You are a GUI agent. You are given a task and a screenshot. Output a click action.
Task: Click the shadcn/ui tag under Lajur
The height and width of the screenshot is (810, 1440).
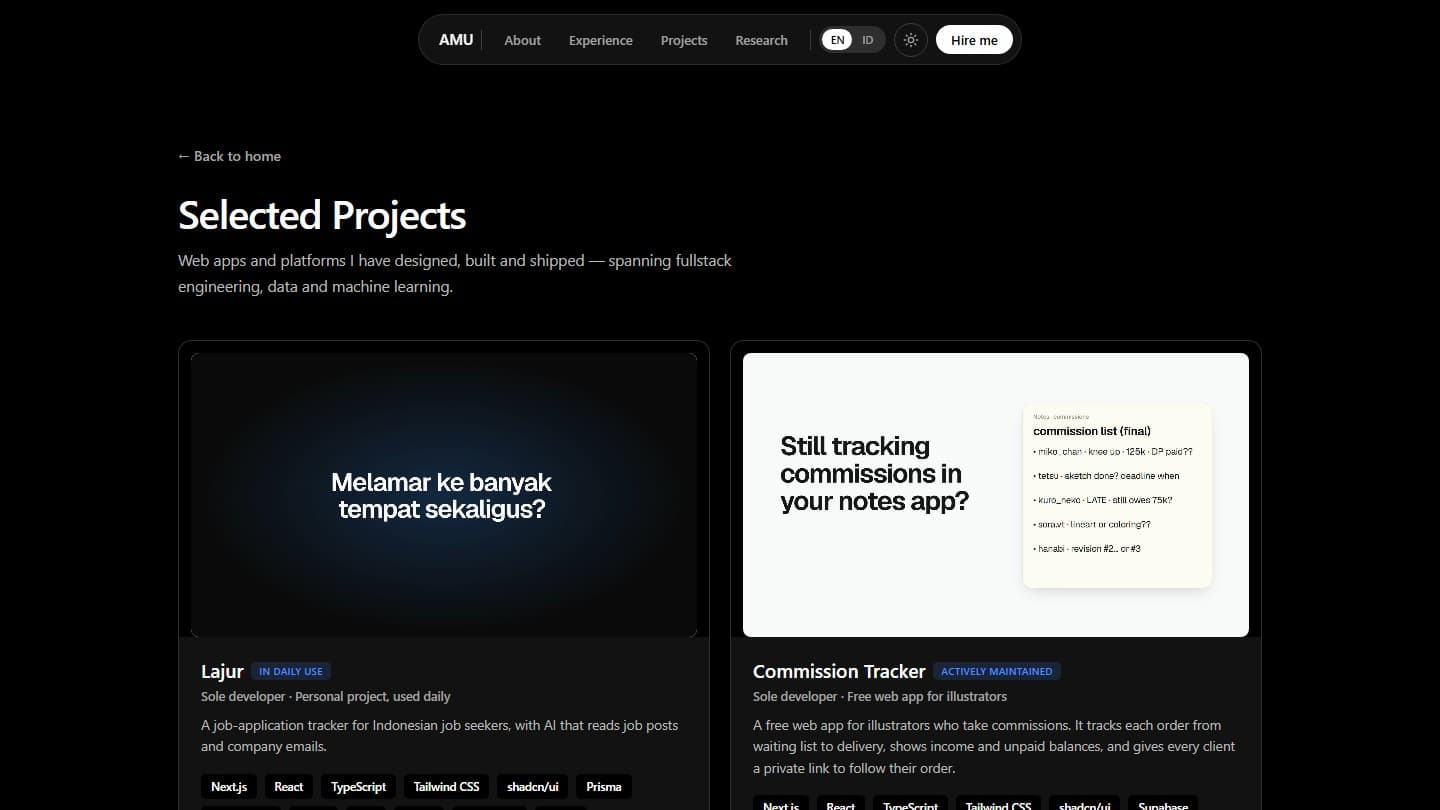click(x=533, y=787)
